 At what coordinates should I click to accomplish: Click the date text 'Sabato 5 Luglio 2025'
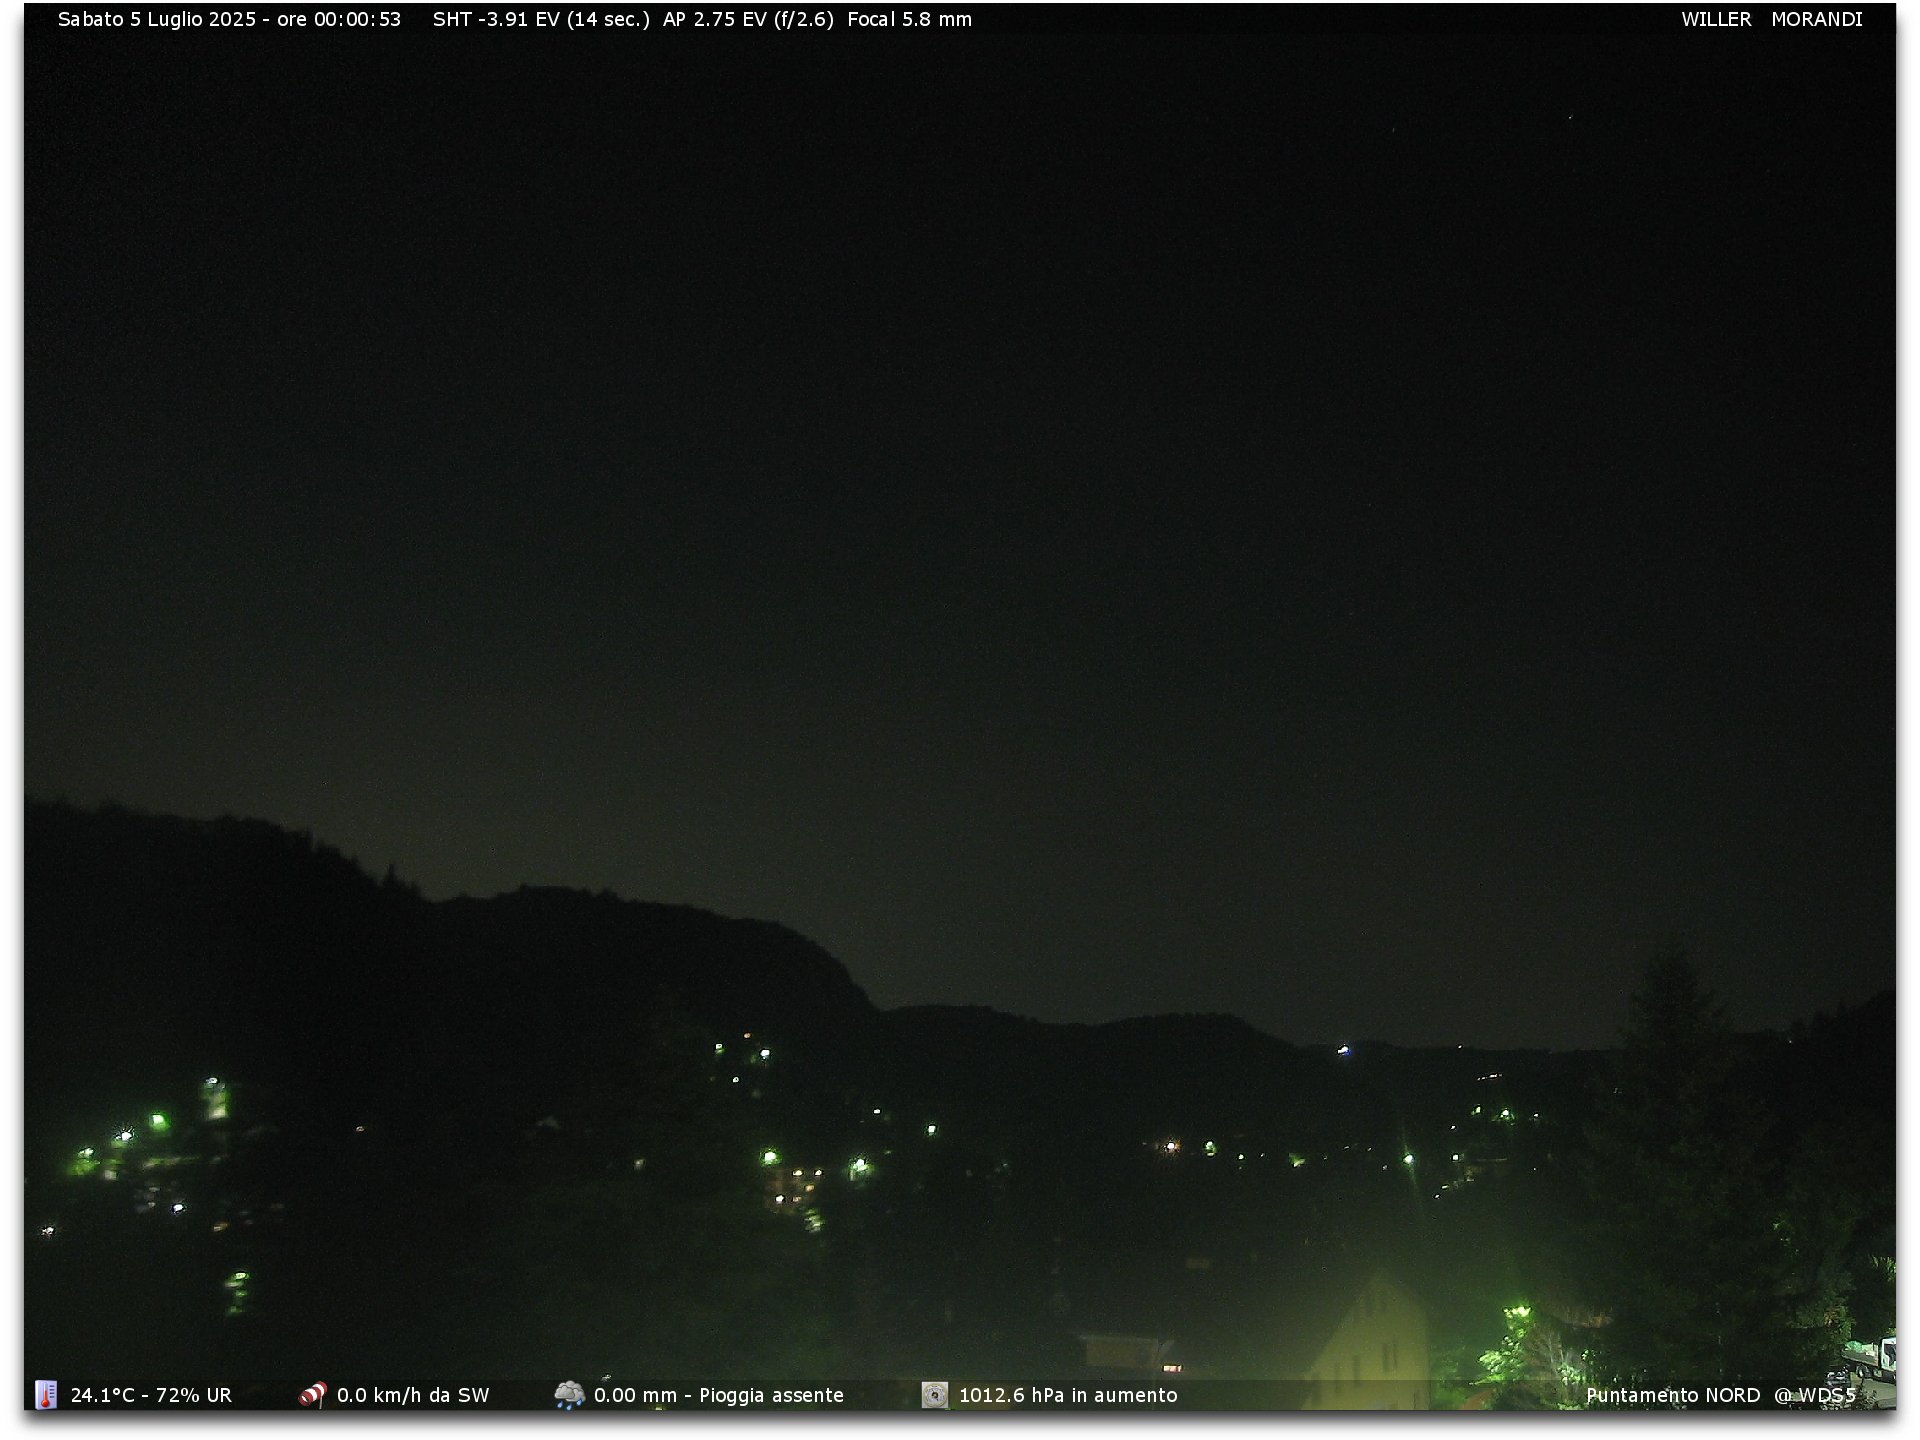click(157, 19)
